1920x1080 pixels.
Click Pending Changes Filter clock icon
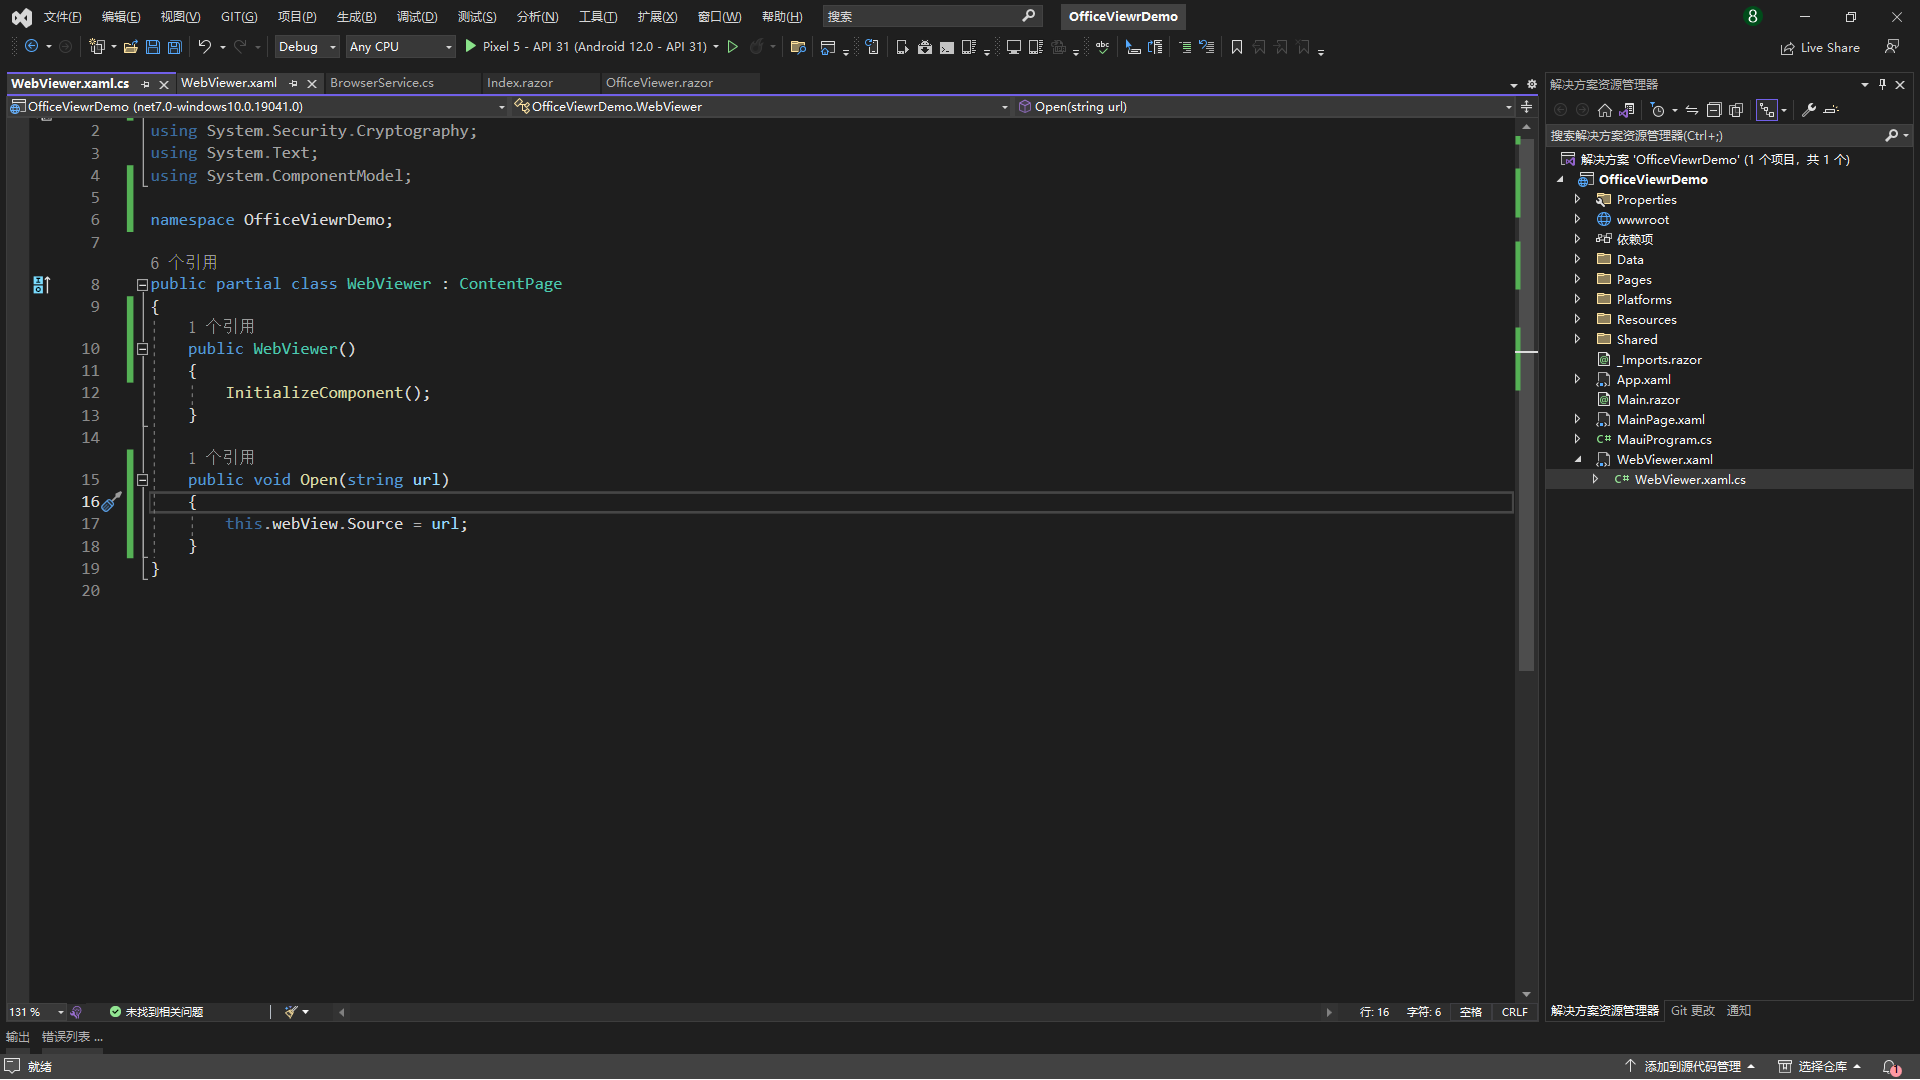pyautogui.click(x=1658, y=110)
